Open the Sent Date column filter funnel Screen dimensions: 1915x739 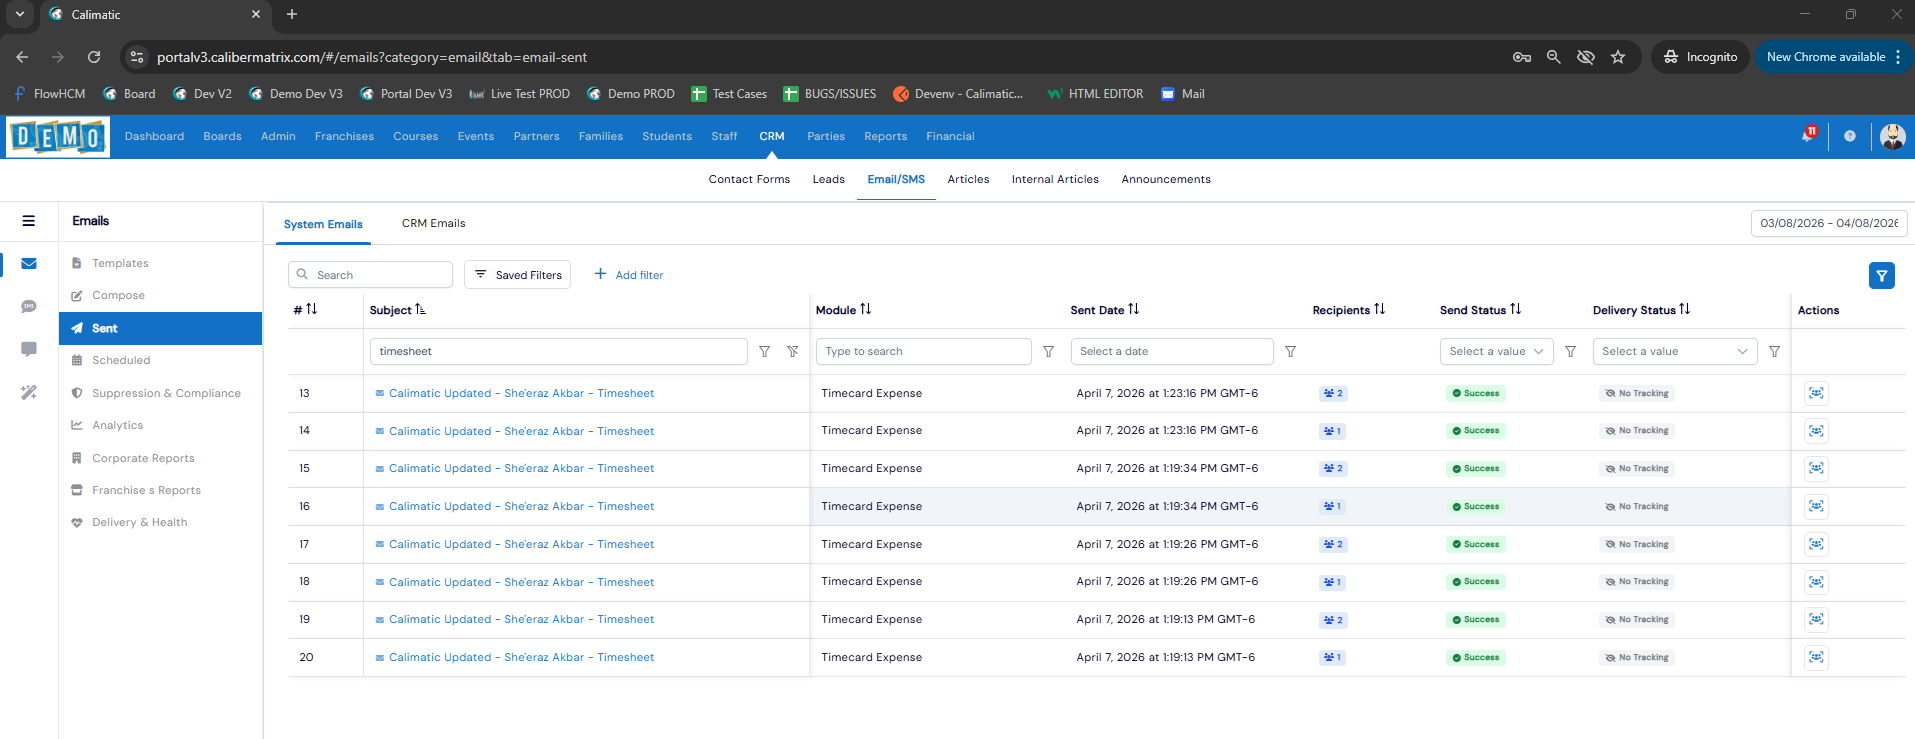click(x=1291, y=352)
